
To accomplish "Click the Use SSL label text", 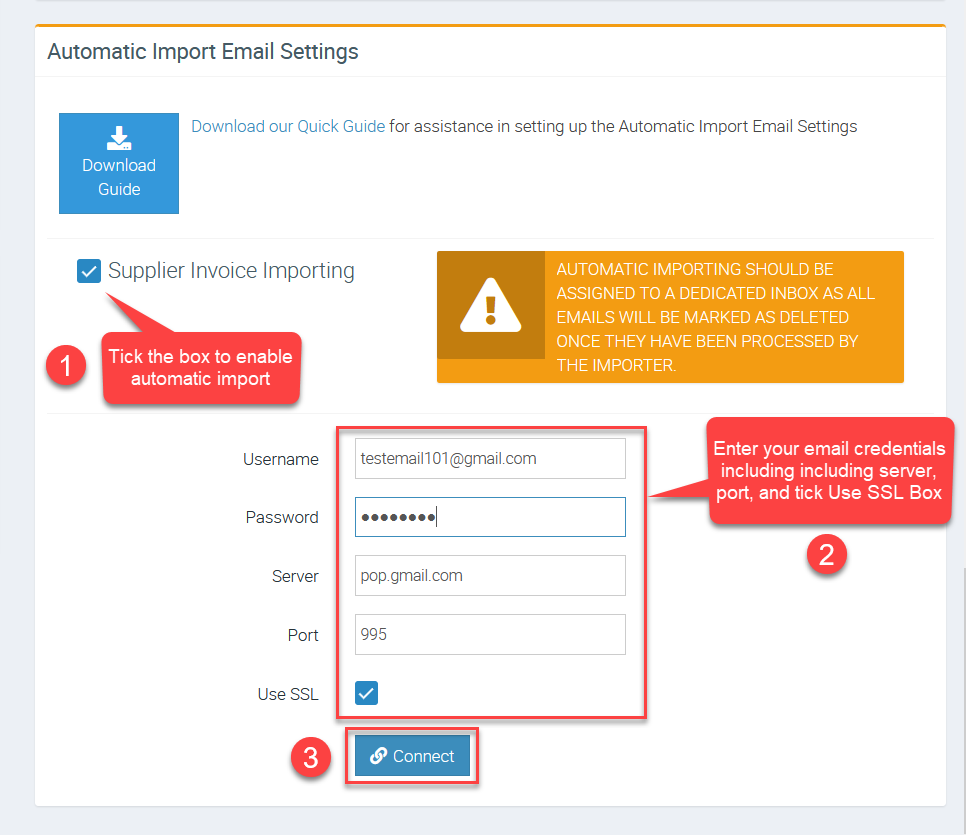I will (288, 694).
